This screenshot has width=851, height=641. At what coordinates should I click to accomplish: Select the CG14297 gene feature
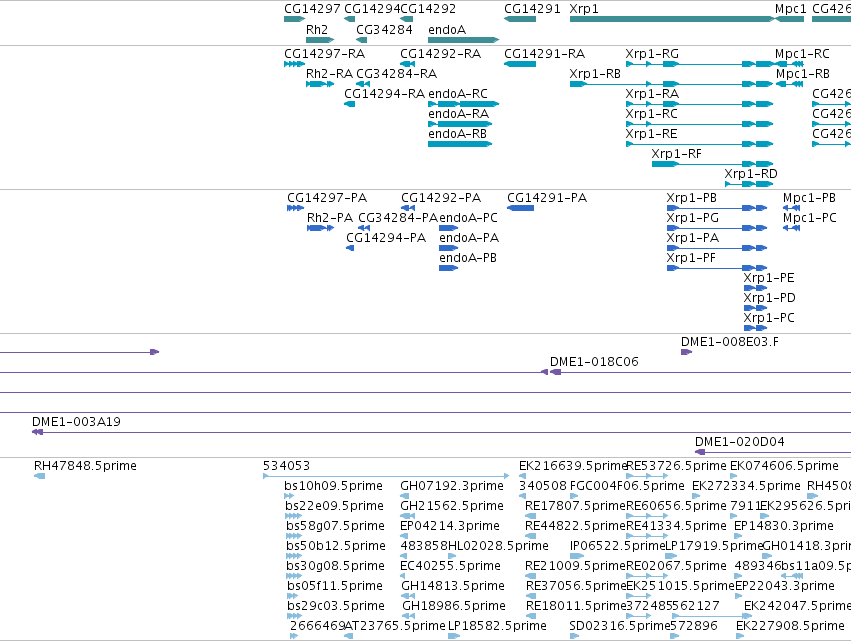point(294,19)
